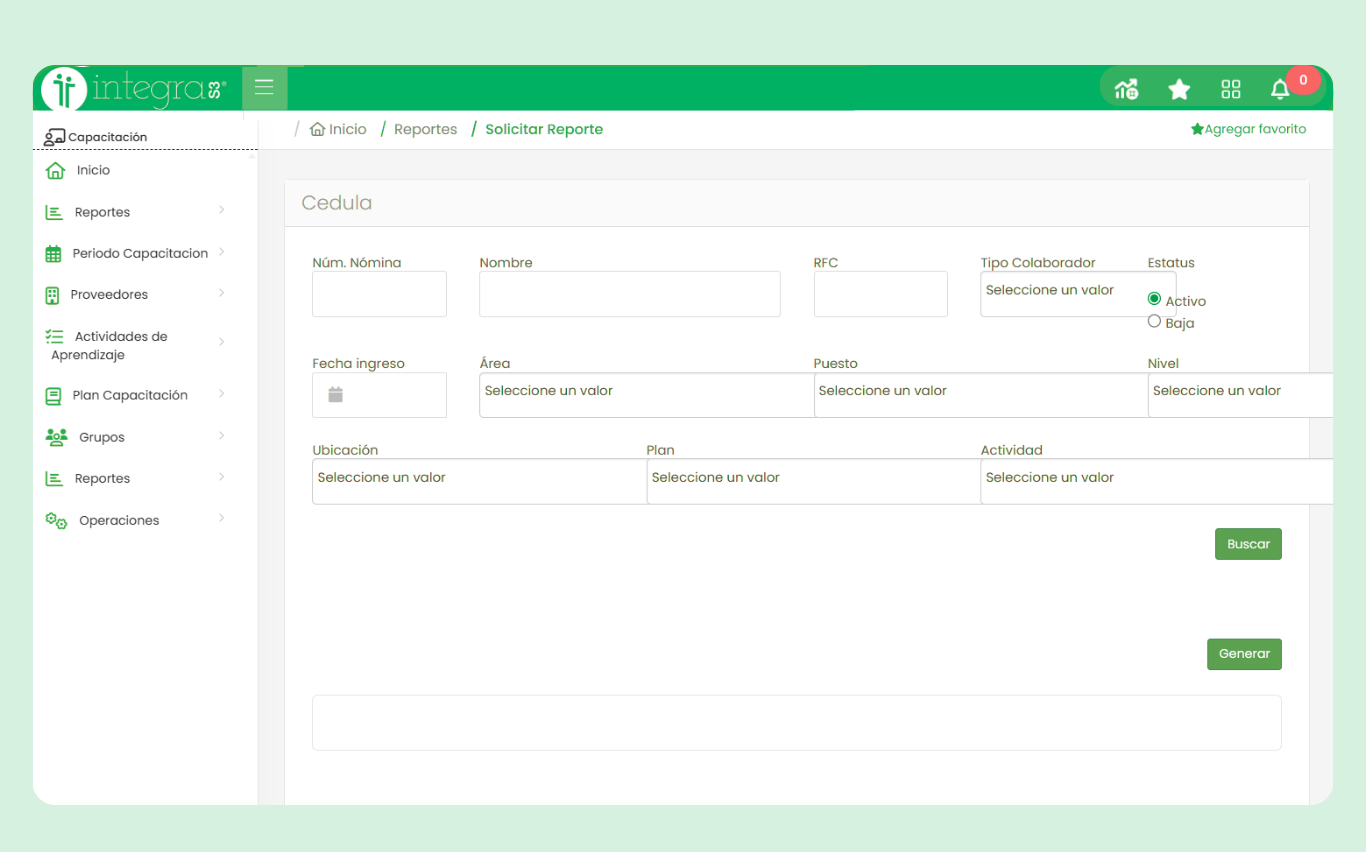Viewport: 1366px width, 852px height.
Task: Click the notification count badge
Action: (x=1303, y=80)
